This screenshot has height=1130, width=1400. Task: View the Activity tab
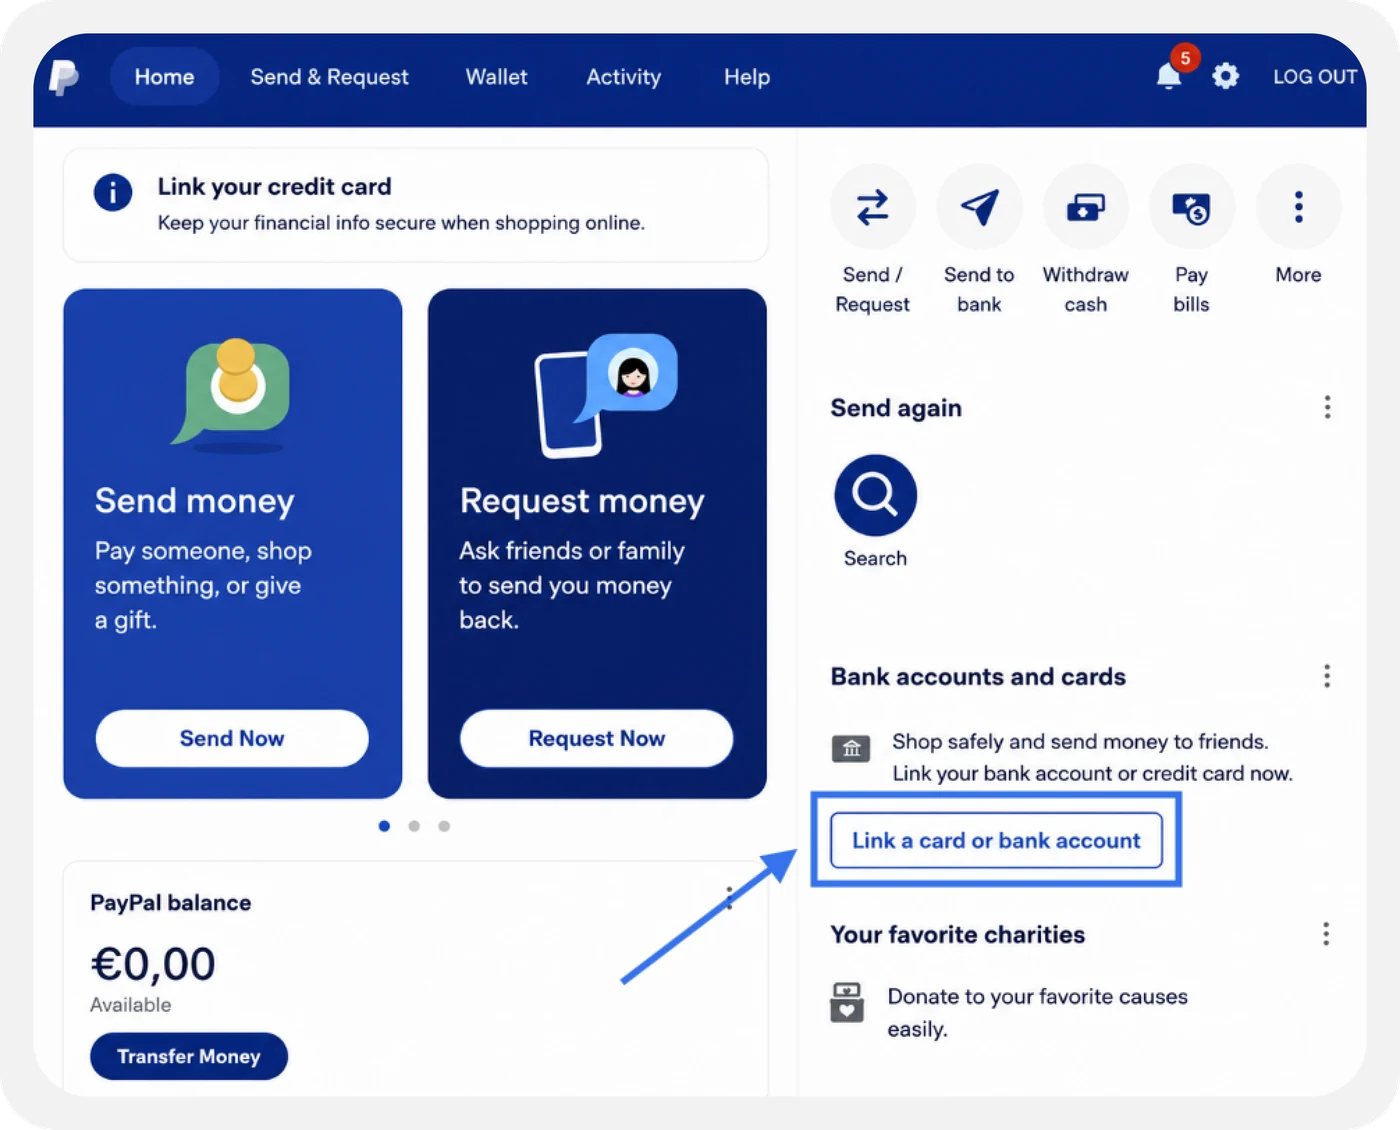[623, 77]
